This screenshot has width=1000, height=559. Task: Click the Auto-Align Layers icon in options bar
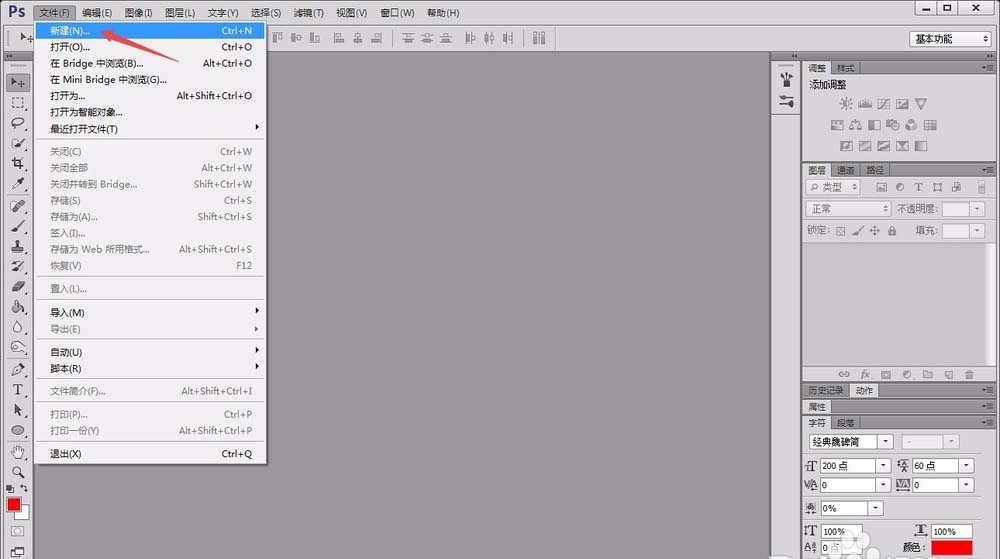coord(539,38)
